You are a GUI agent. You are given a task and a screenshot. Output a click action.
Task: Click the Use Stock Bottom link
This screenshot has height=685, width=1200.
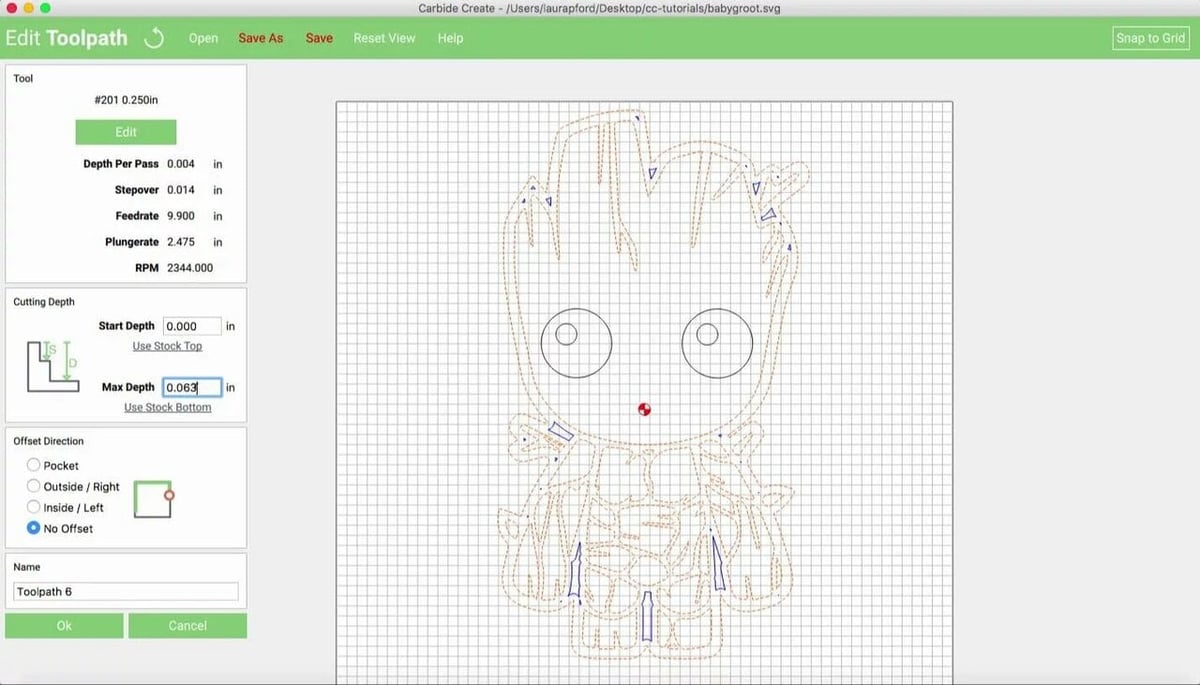click(x=167, y=407)
